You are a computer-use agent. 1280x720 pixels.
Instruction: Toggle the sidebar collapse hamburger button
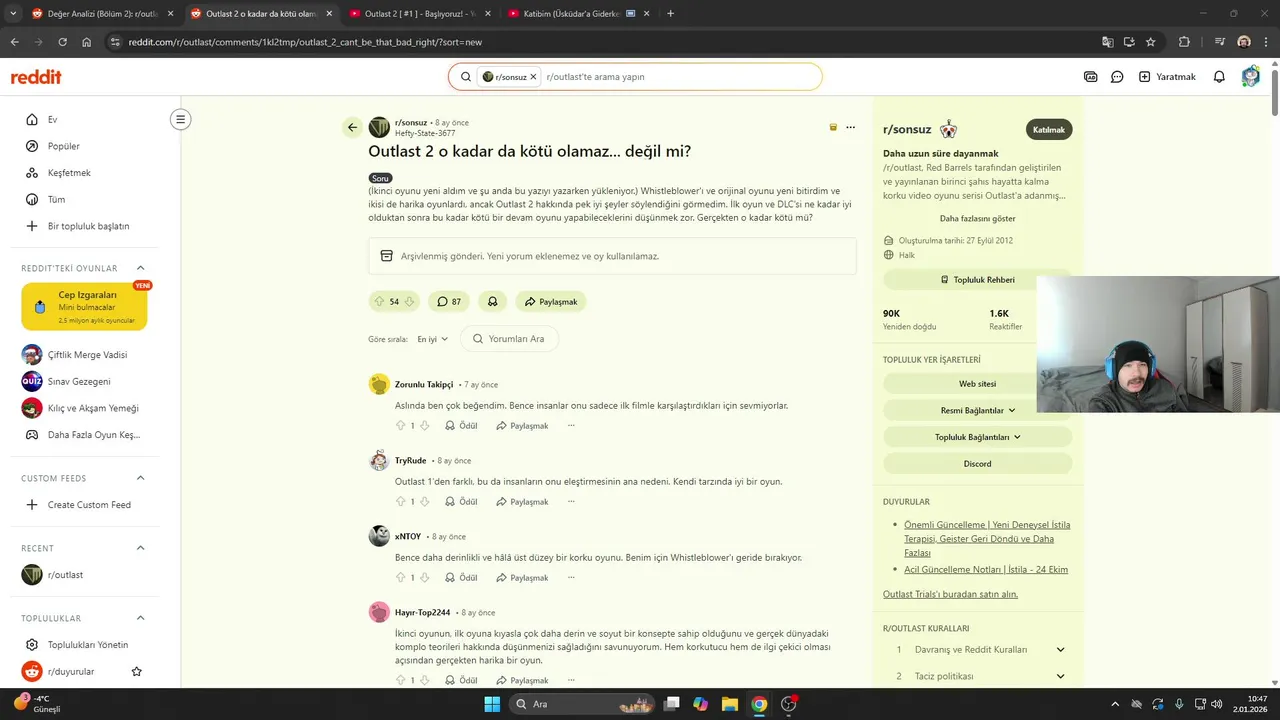click(180, 120)
